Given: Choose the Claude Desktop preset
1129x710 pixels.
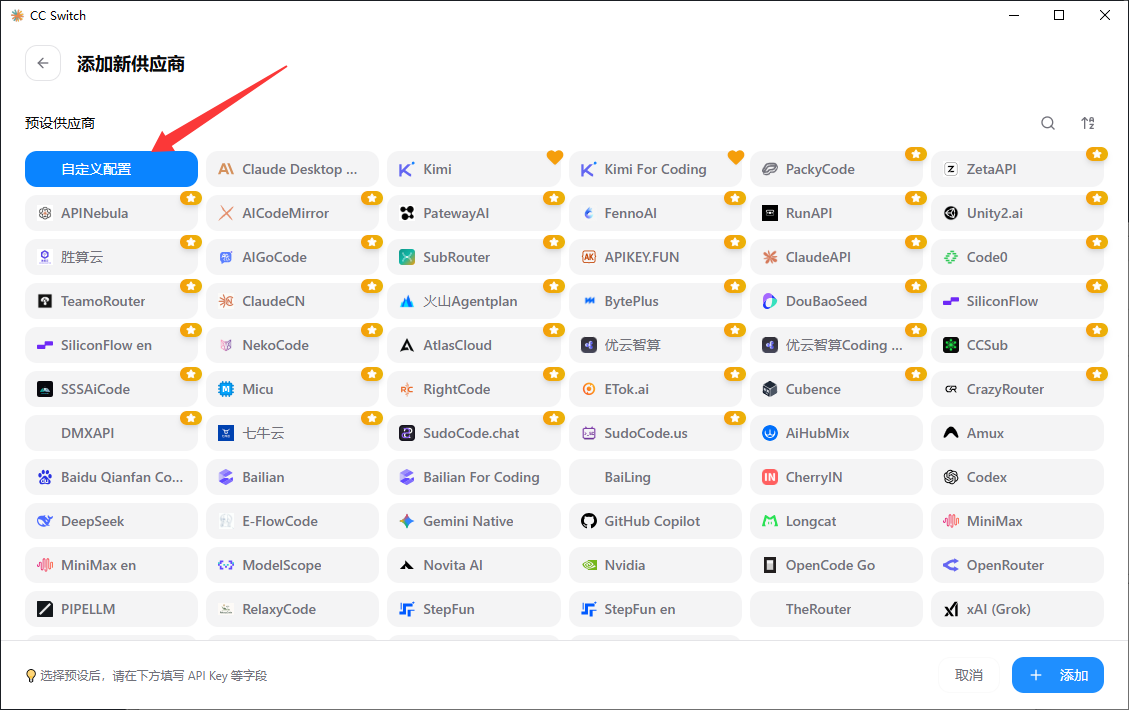Looking at the screenshot, I should tap(292, 169).
